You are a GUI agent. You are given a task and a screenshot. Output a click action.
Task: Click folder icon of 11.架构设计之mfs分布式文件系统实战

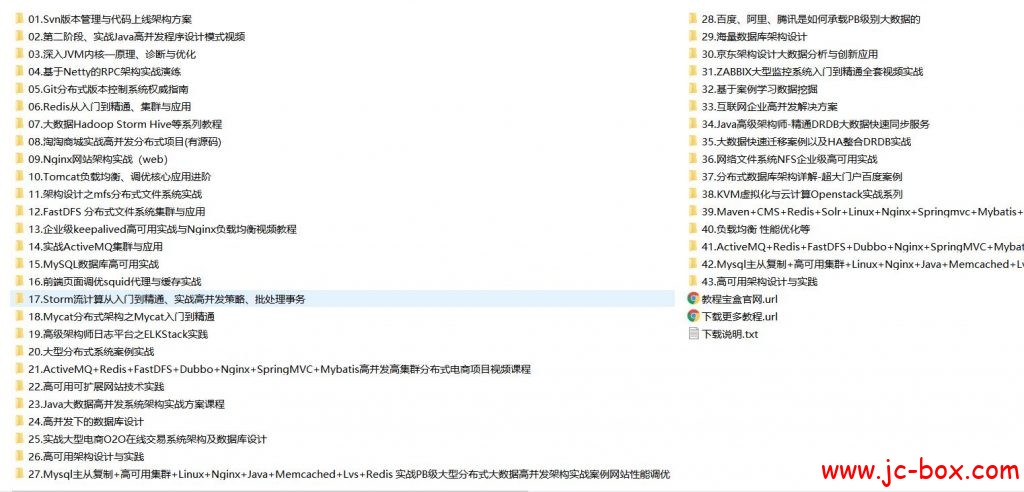point(20,194)
